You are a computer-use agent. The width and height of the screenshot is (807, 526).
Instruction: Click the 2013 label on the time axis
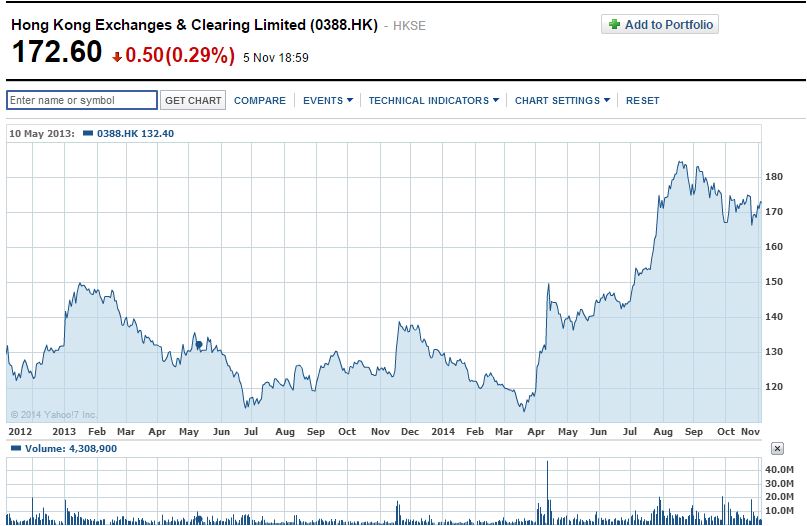pyautogui.click(x=64, y=431)
